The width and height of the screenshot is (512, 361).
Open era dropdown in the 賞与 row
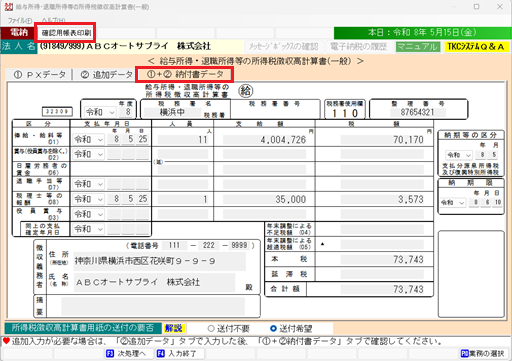click(x=88, y=154)
